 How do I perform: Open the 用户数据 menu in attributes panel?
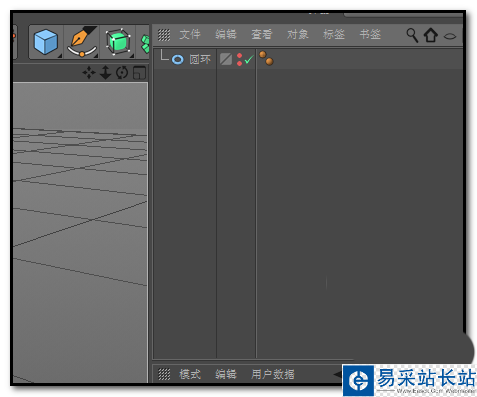pyautogui.click(x=273, y=374)
